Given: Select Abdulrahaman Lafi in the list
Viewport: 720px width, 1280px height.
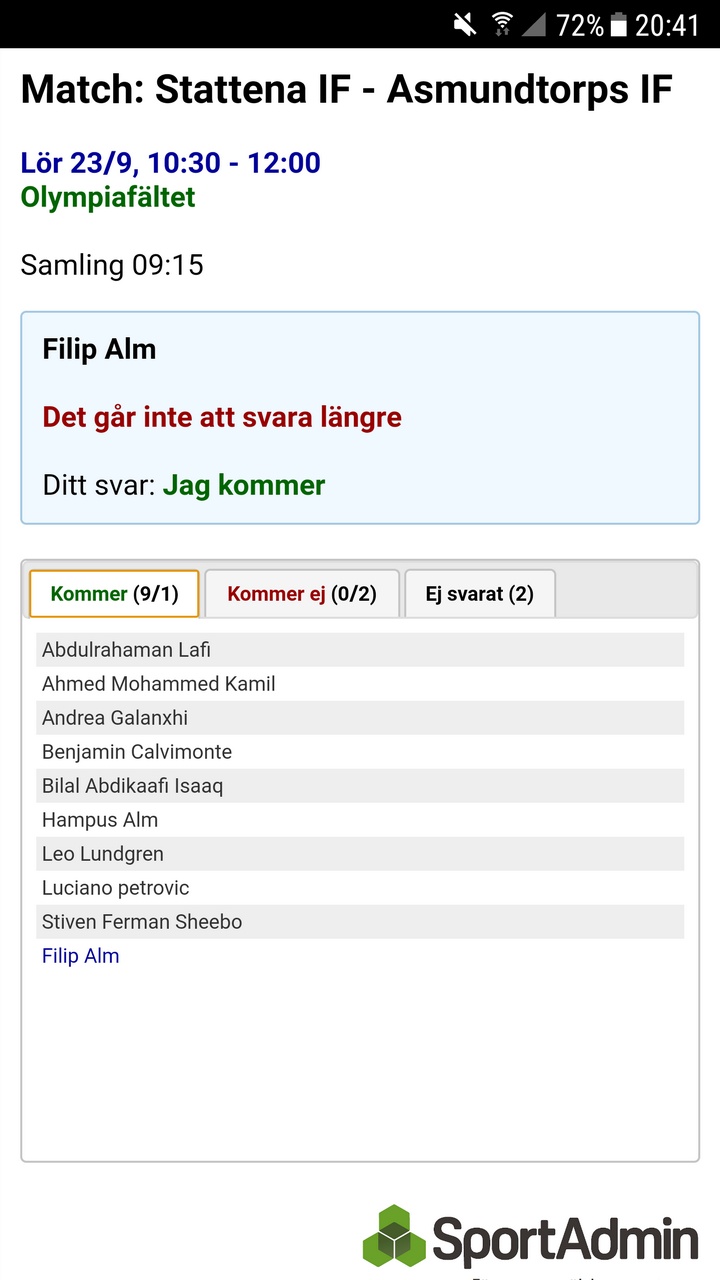Looking at the screenshot, I should [x=127, y=650].
